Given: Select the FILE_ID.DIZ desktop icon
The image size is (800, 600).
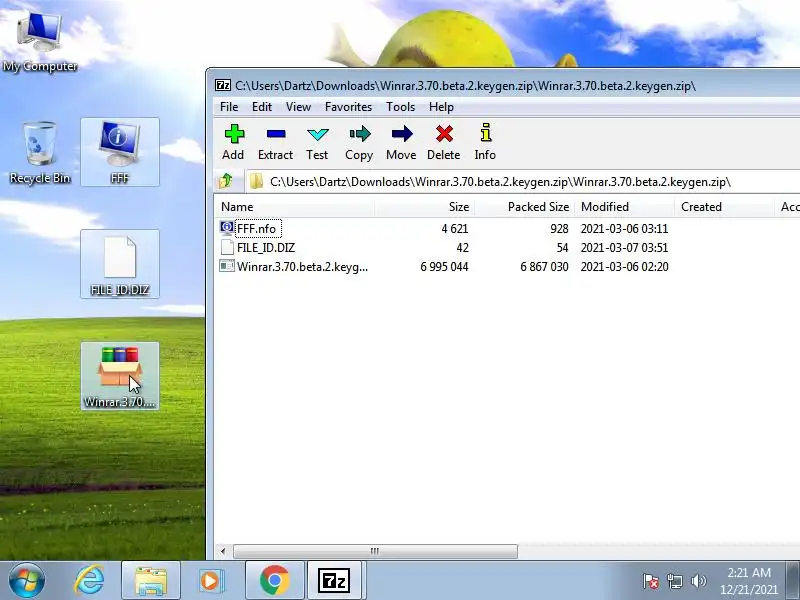Looking at the screenshot, I should [x=120, y=264].
